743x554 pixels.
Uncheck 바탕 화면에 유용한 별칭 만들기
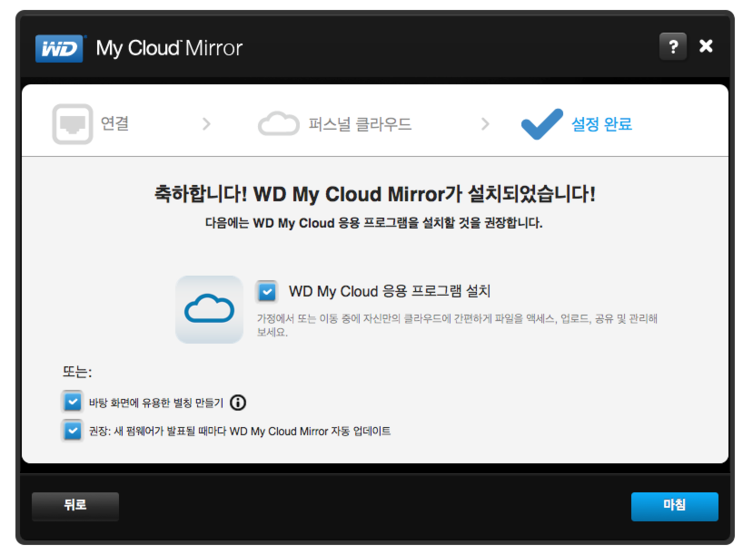72,402
